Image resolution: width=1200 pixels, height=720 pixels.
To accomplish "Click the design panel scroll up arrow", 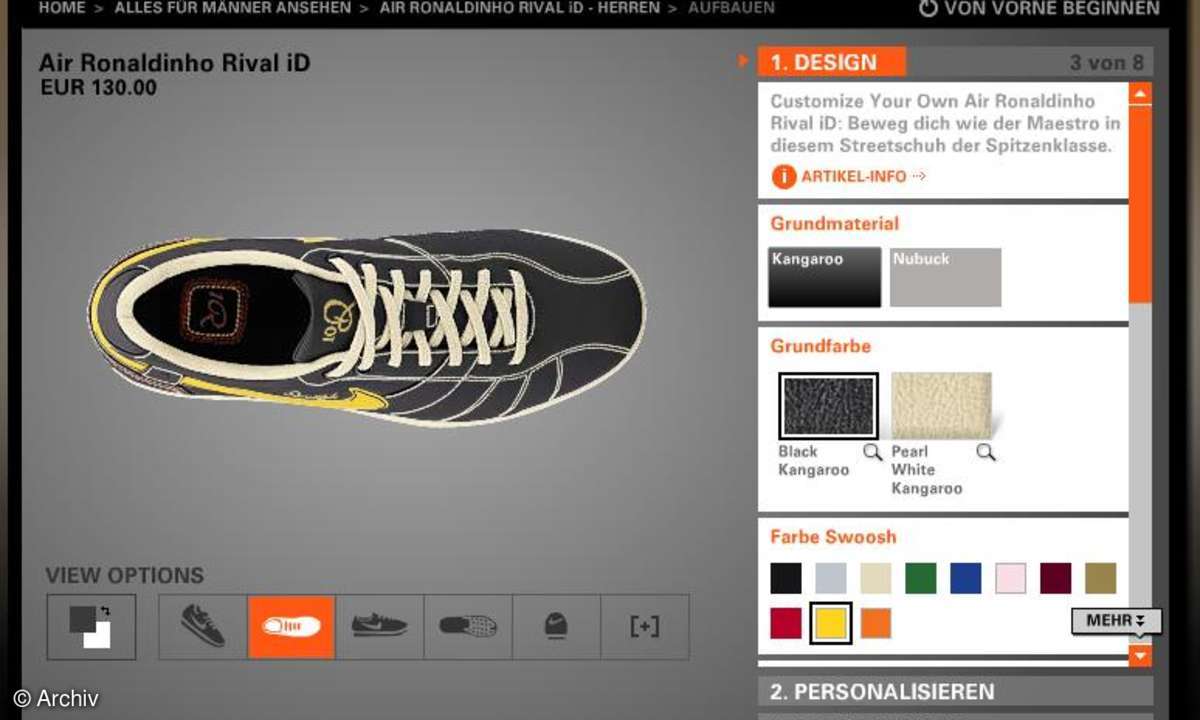I will coord(1140,95).
